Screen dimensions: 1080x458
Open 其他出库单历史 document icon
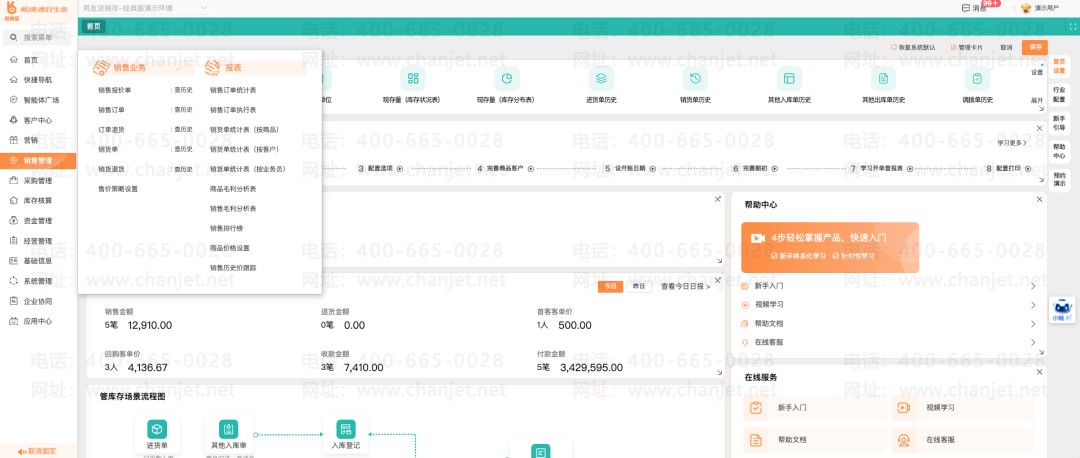click(x=883, y=79)
